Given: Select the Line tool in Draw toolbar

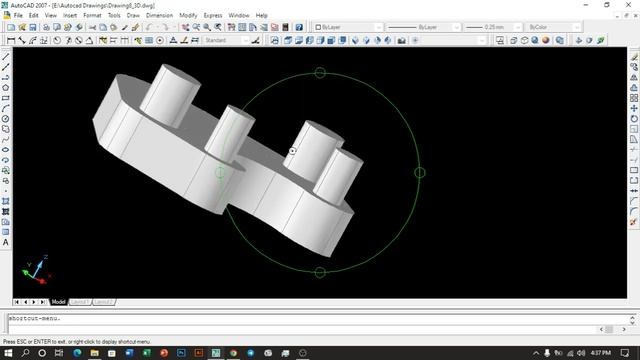Looking at the screenshot, I should coord(6,57).
